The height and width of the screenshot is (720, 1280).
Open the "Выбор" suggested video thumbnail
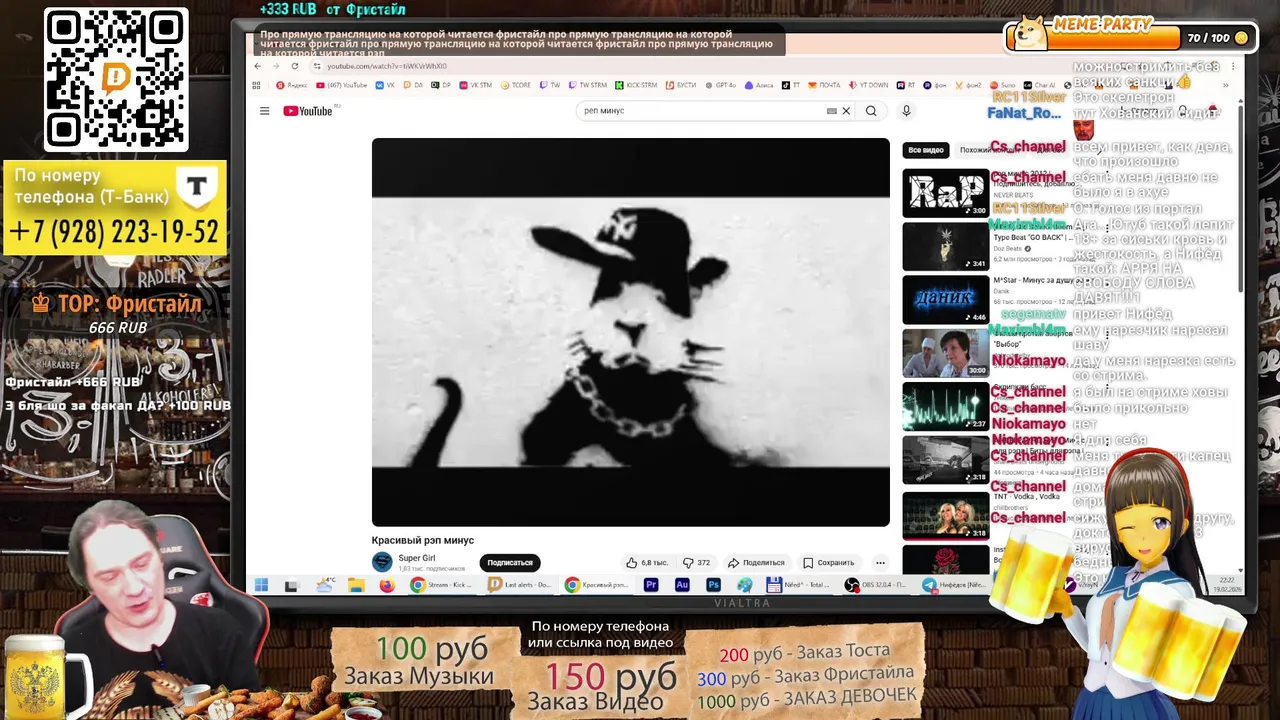pos(945,353)
